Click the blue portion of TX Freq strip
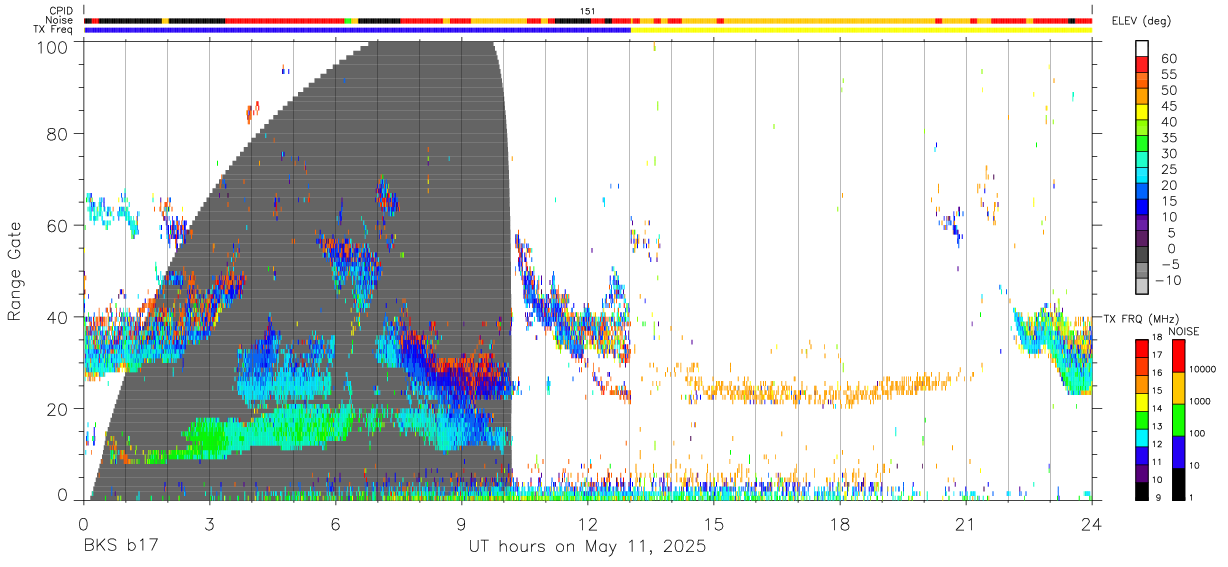The width and height of the screenshot is (1228, 567). [357, 30]
